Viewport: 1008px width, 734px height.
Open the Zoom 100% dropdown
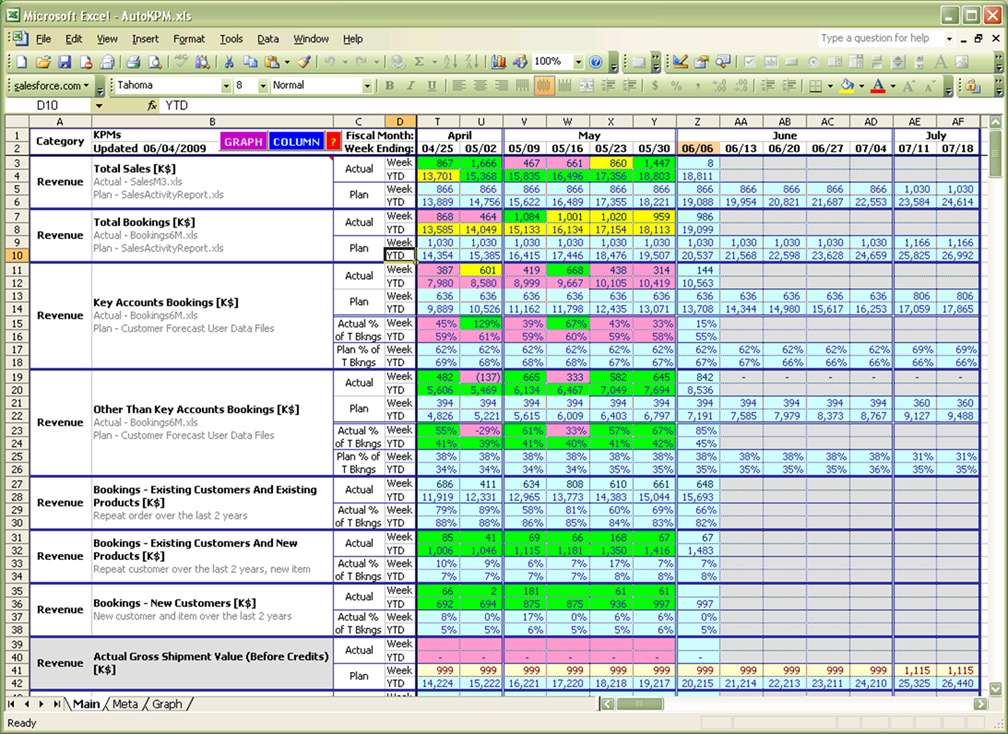579,62
